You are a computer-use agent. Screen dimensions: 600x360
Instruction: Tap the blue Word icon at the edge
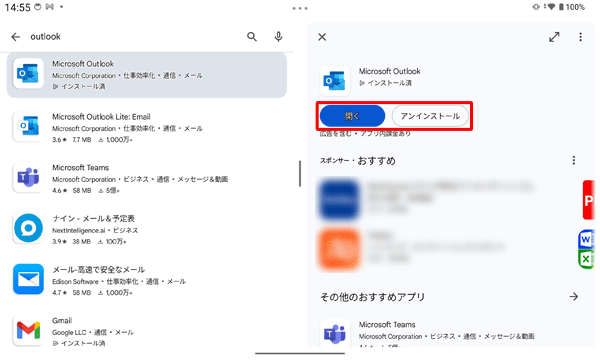click(x=585, y=239)
